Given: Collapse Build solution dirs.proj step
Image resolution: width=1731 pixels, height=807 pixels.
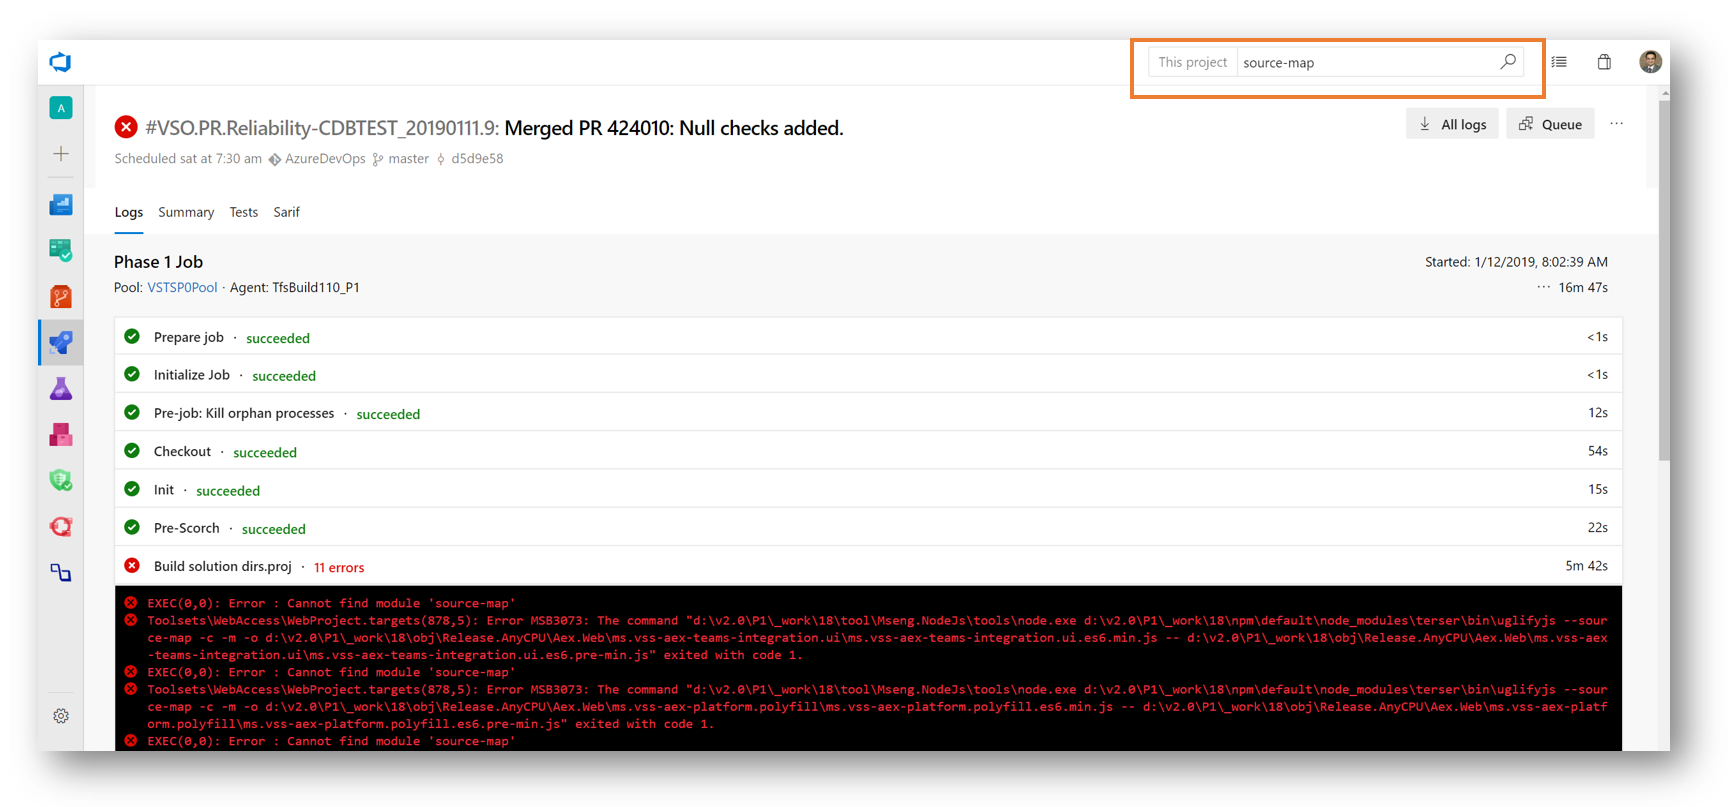Looking at the screenshot, I should point(222,566).
